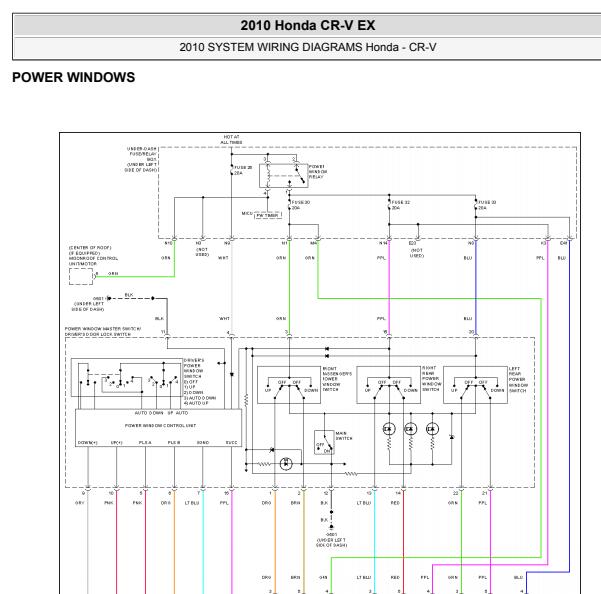Select the power window master switch label
Screen dimensions: 601x594
coord(103,331)
